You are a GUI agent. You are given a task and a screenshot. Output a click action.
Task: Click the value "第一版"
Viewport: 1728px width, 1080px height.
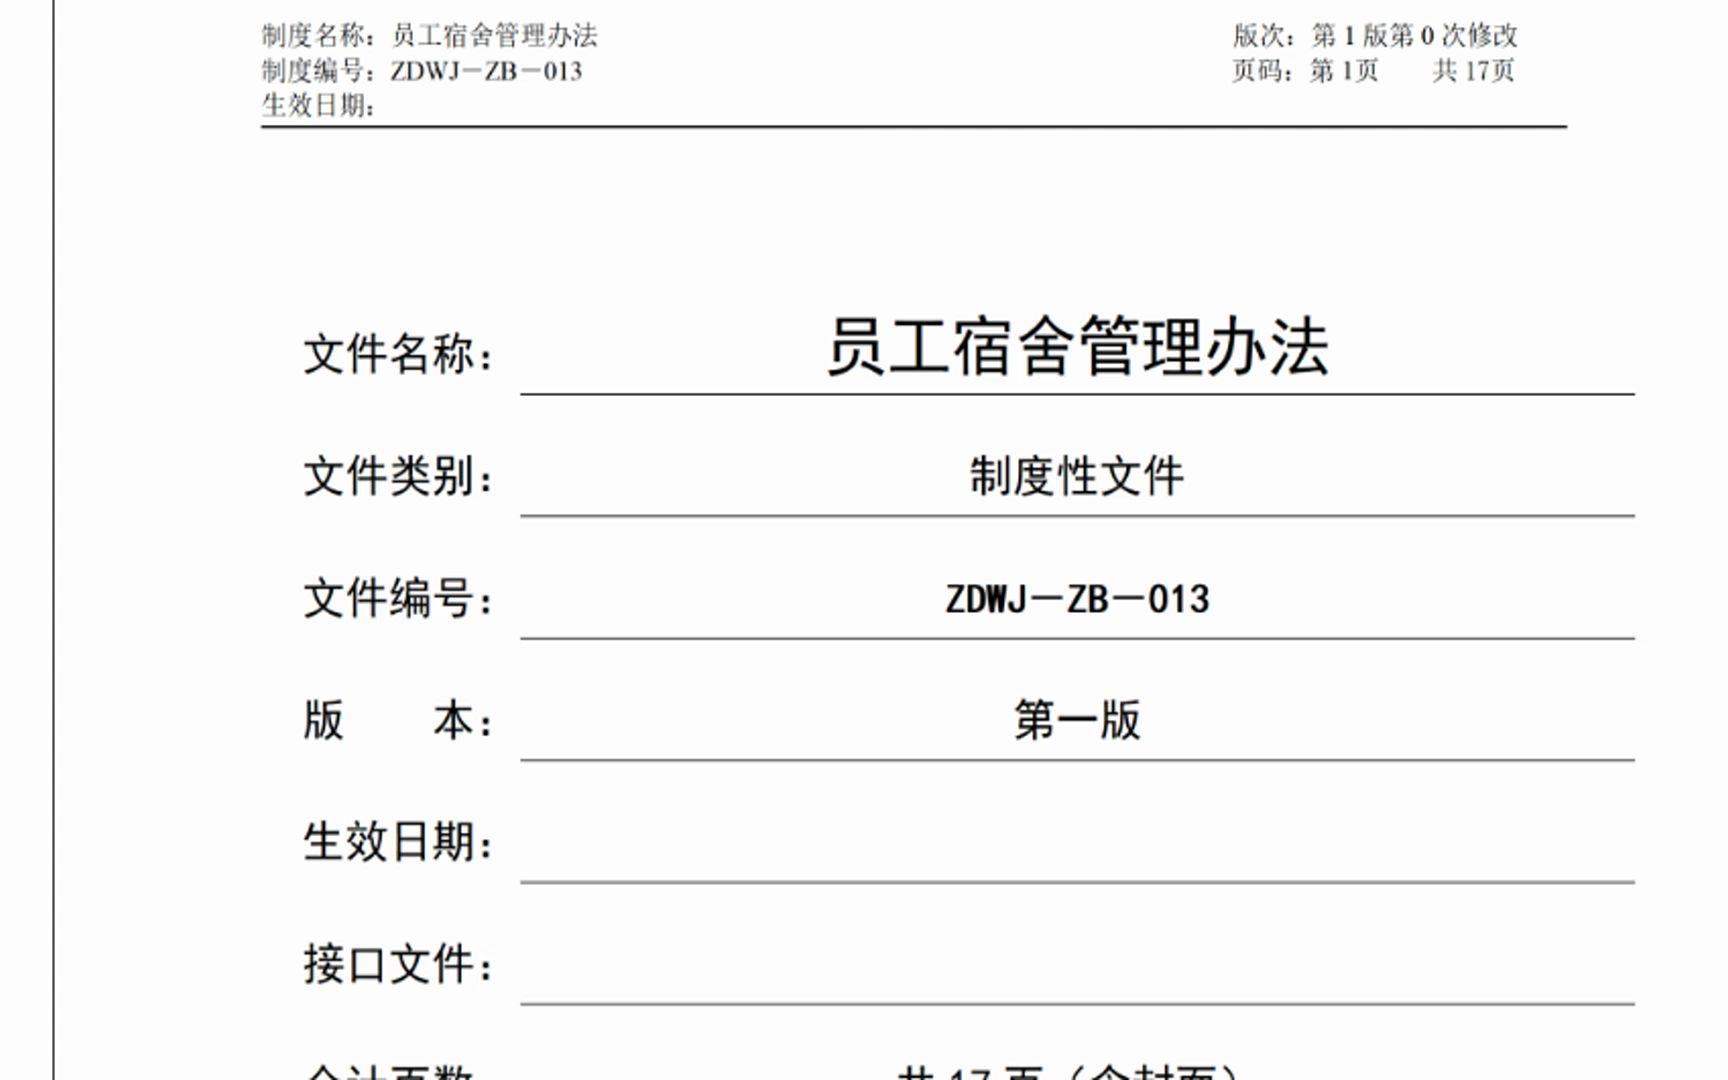[x=1077, y=720]
